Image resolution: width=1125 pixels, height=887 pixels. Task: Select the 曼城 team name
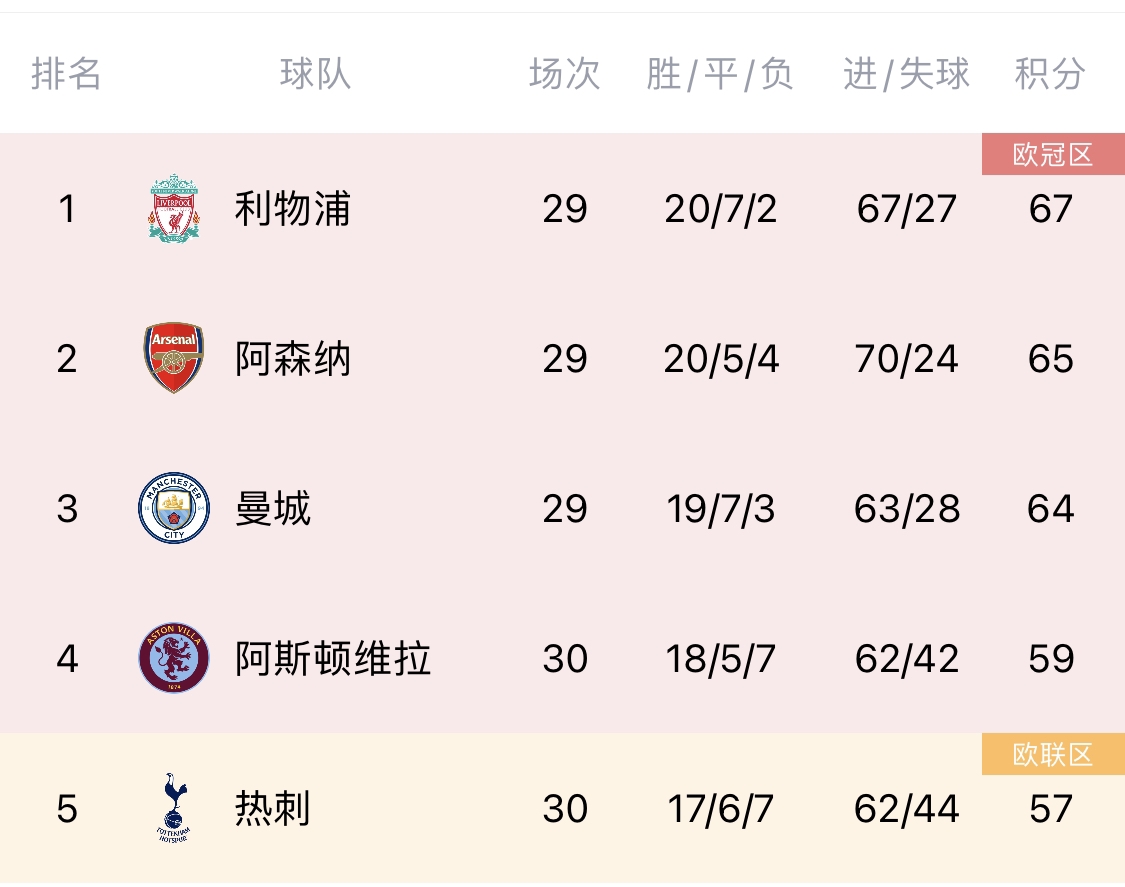[273, 509]
